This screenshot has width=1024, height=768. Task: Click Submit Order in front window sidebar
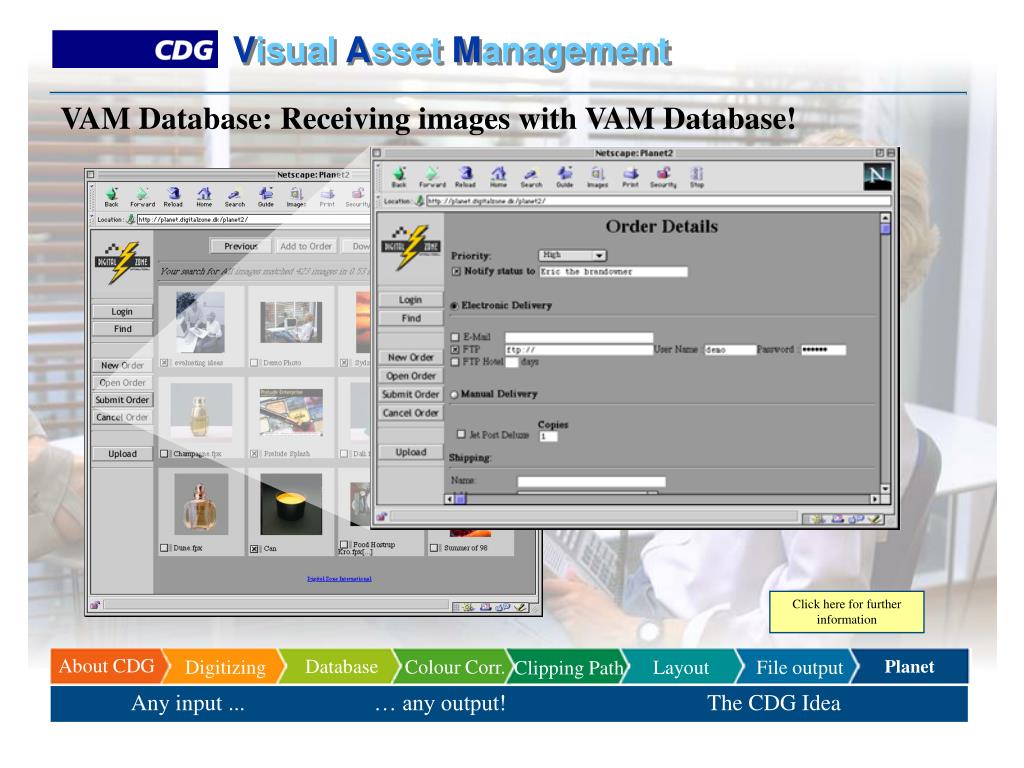(411, 394)
